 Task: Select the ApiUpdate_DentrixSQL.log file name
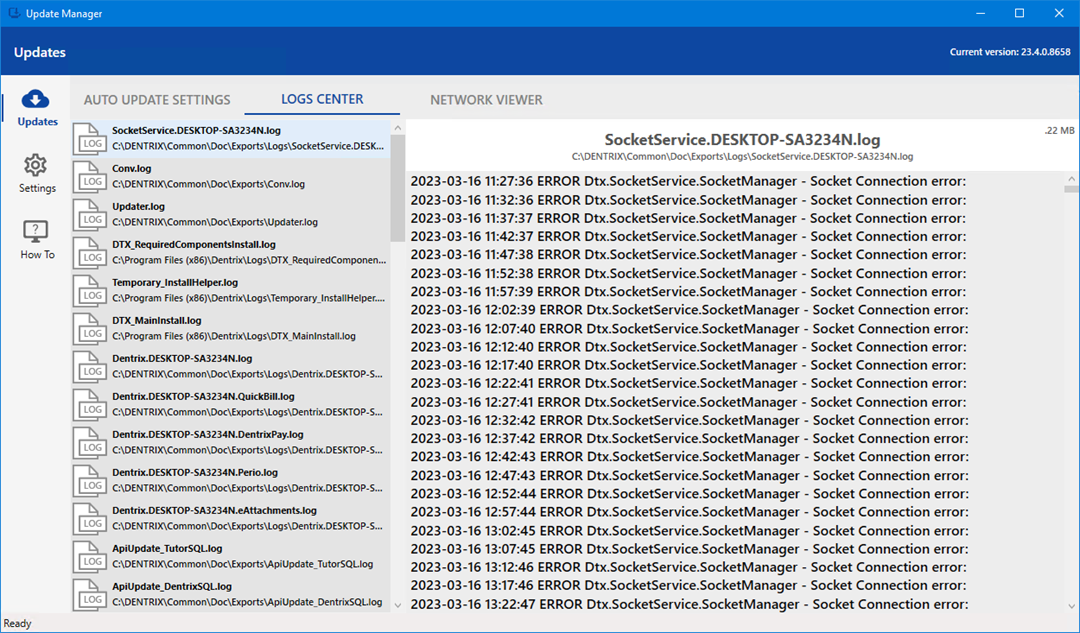click(172, 586)
